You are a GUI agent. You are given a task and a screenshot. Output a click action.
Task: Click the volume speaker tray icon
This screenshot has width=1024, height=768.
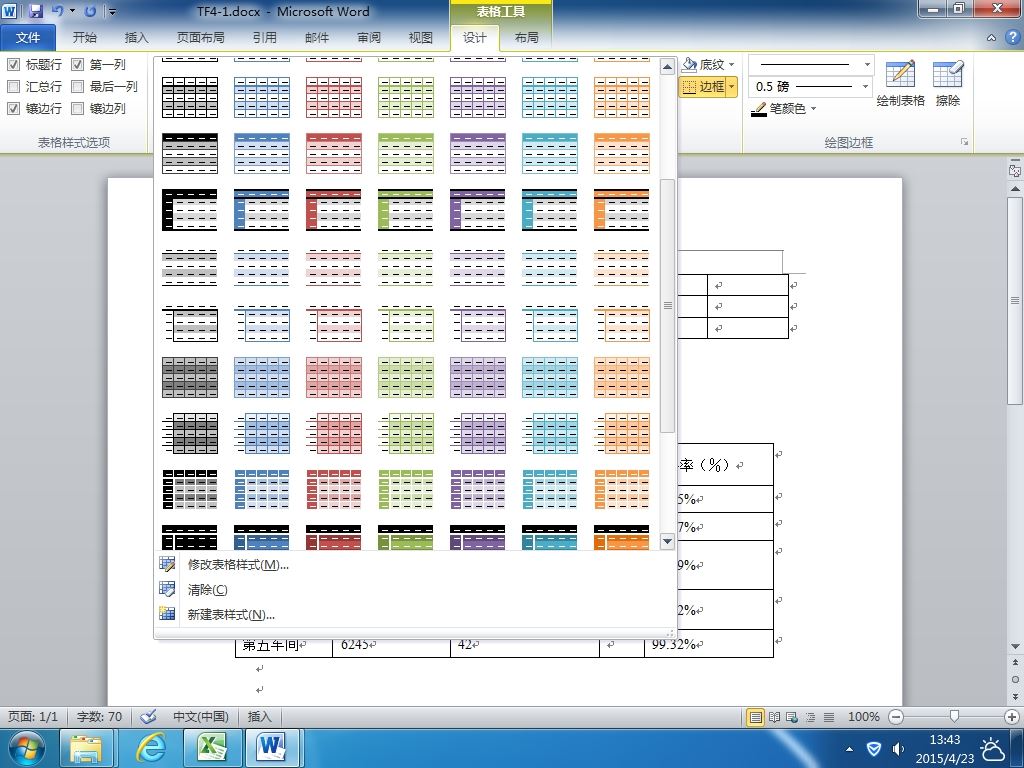pos(899,749)
